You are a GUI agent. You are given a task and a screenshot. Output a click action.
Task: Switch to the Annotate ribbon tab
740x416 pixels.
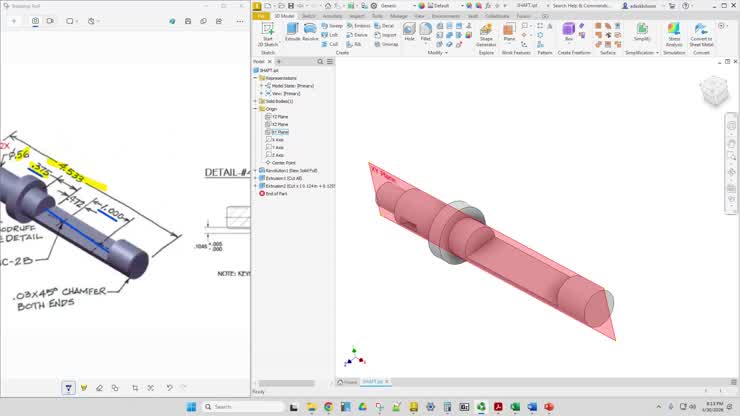pyautogui.click(x=332, y=16)
